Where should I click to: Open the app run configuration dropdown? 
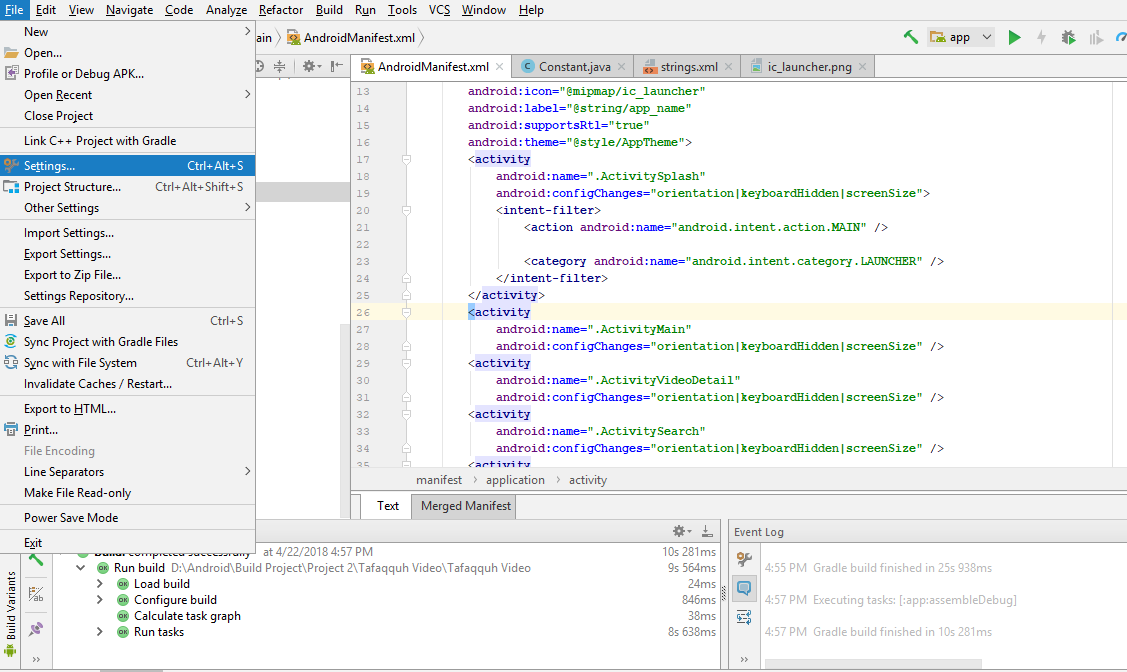click(961, 37)
